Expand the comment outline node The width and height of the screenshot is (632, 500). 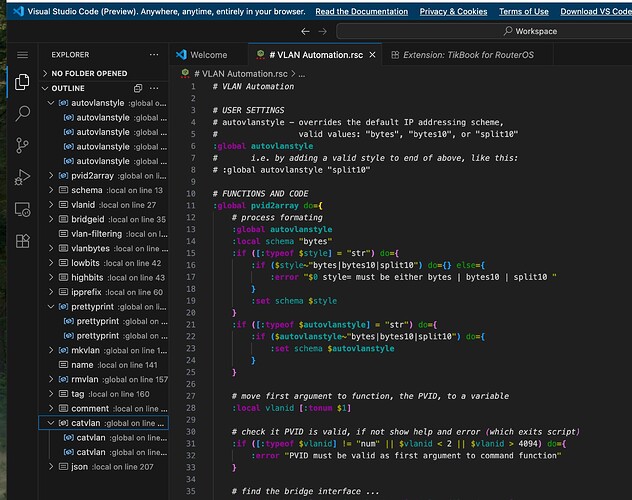point(51,408)
